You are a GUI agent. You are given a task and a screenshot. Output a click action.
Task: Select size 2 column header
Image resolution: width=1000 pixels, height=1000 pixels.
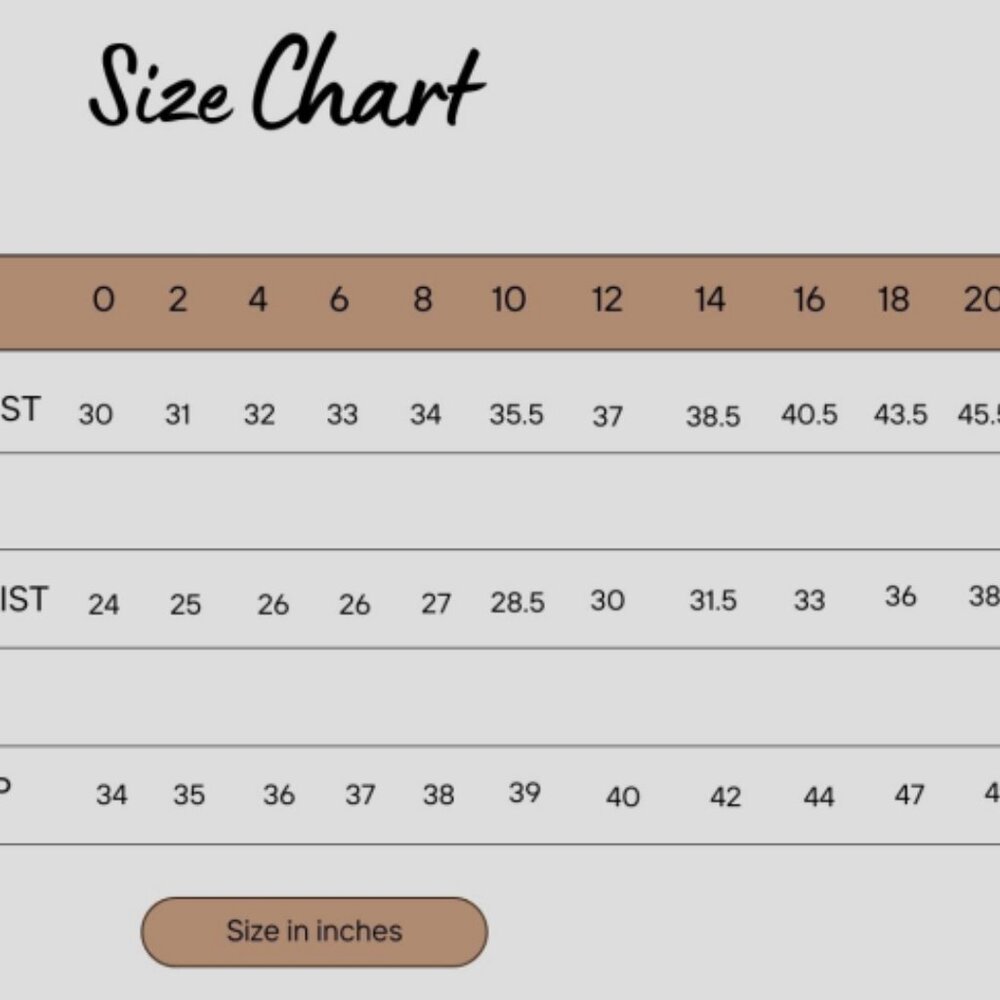[178, 299]
